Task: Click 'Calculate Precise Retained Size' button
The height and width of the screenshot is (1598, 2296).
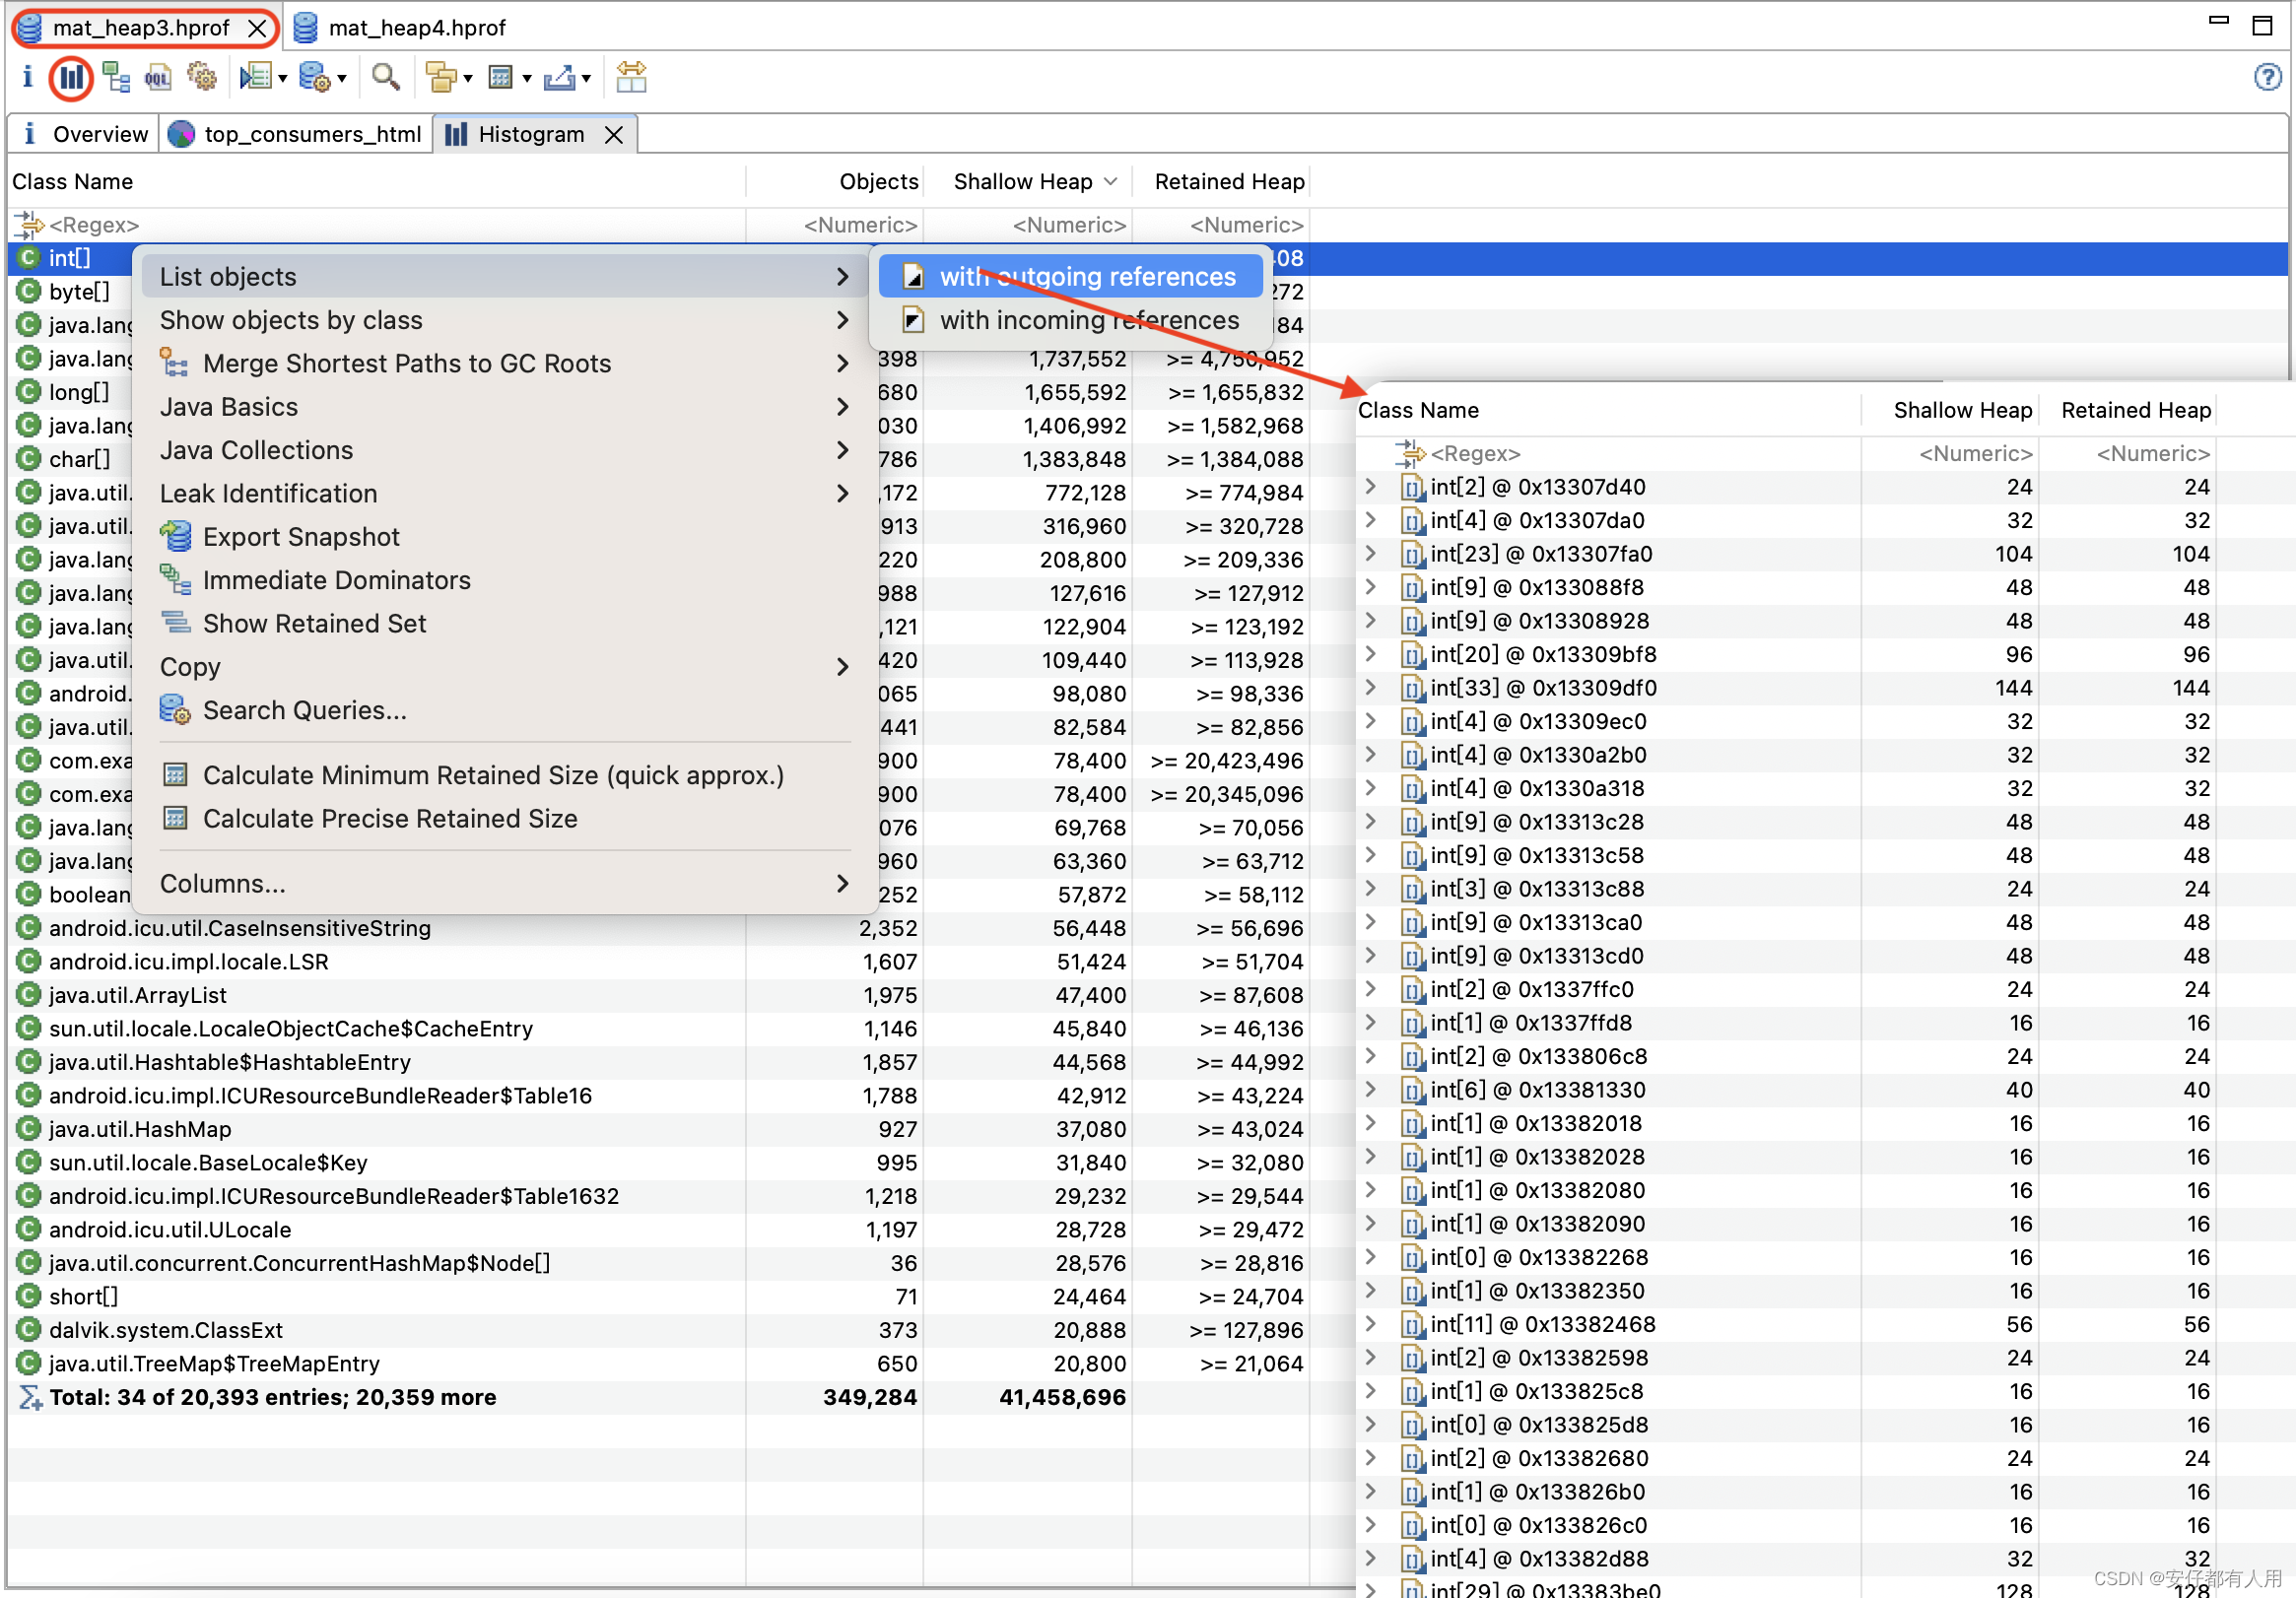Action: [389, 820]
